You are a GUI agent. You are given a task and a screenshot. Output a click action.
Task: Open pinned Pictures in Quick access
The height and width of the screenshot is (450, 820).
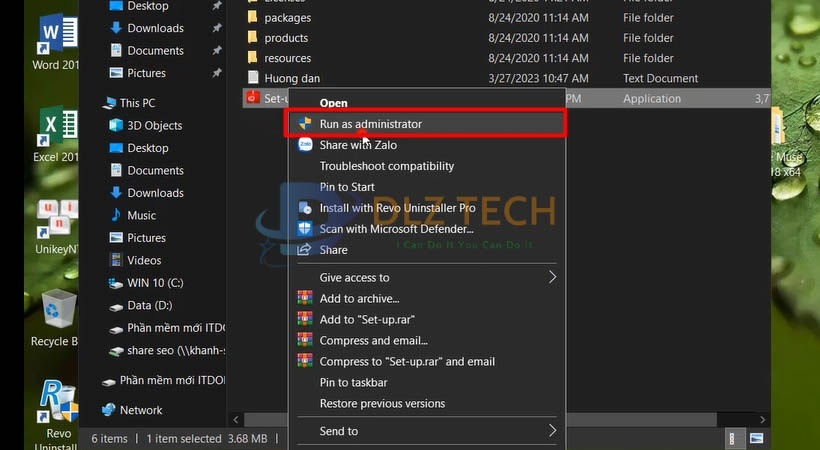[146, 73]
